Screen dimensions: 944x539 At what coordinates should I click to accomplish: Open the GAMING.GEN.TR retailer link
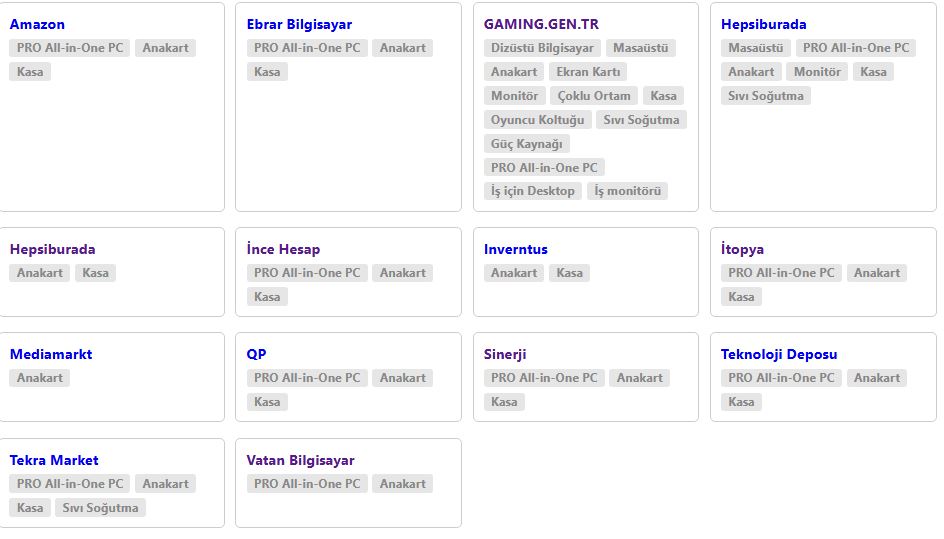tap(541, 24)
